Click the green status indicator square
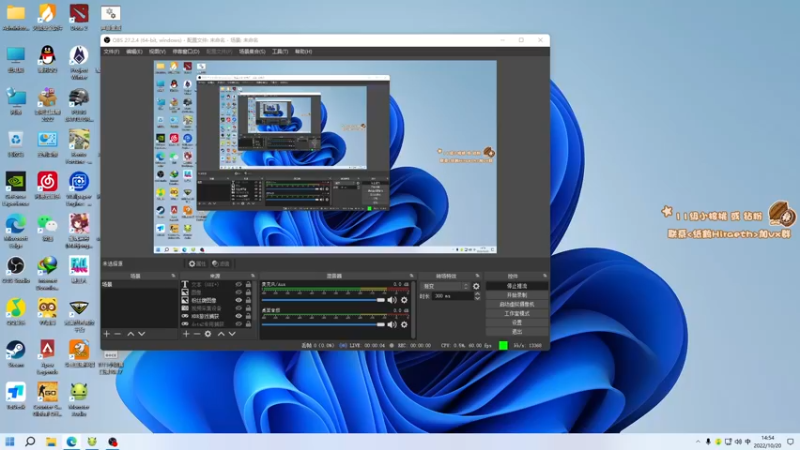800x450 pixels. (x=503, y=345)
